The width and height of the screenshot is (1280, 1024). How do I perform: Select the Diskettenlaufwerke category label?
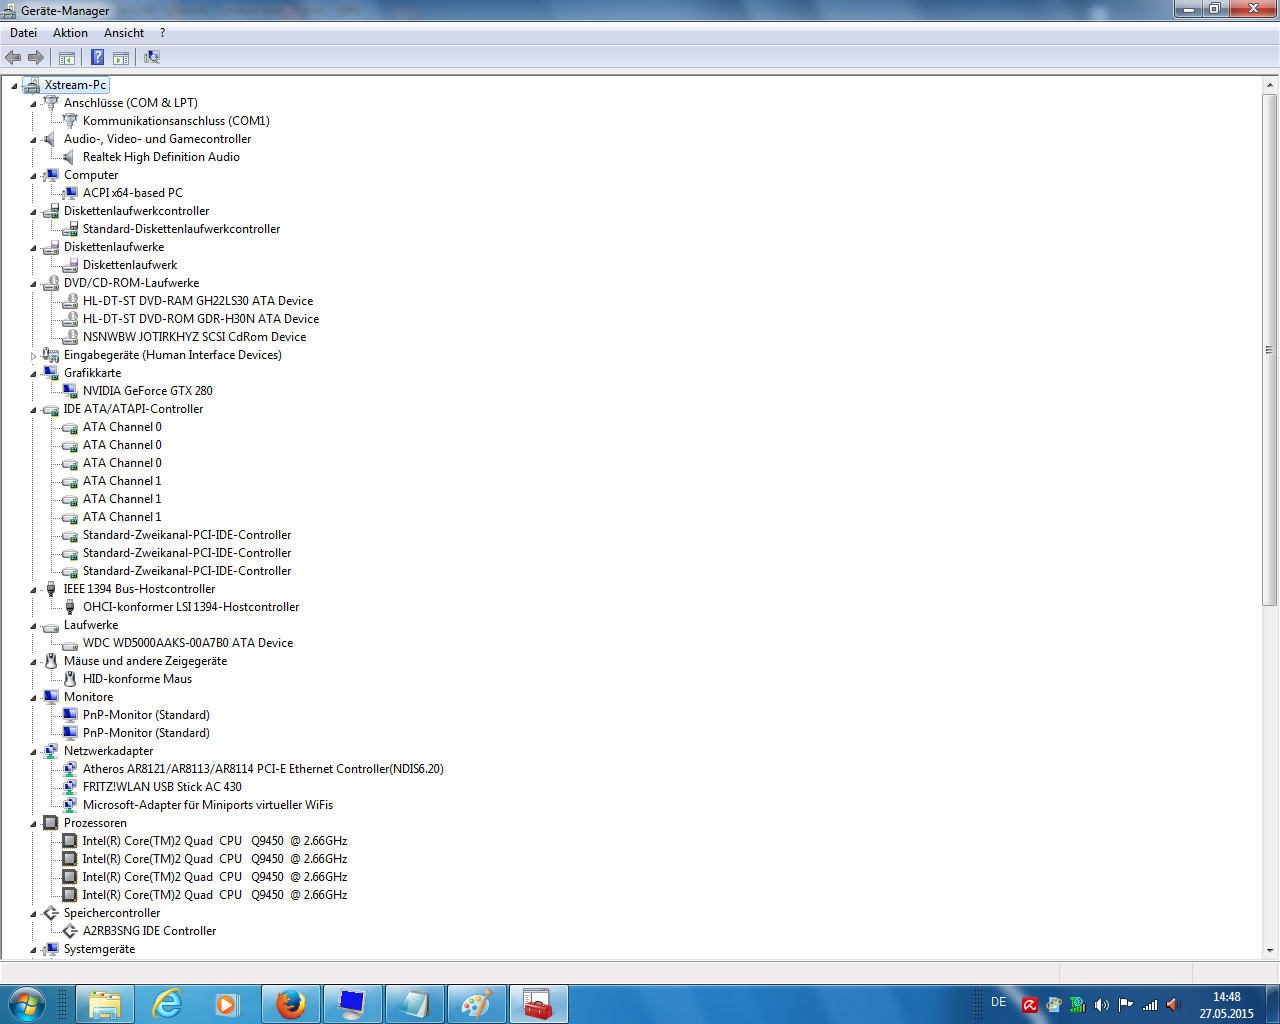(114, 247)
